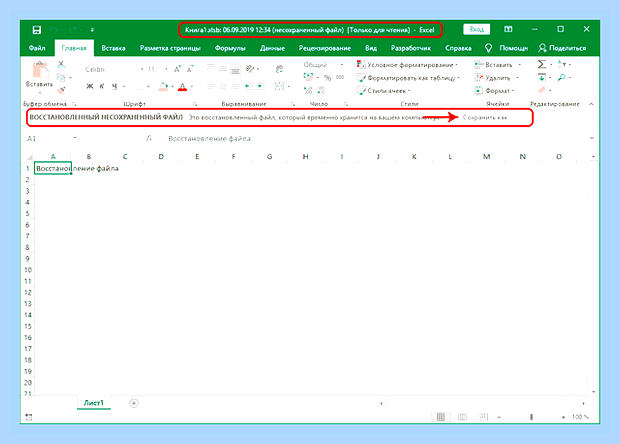
Task: Open the Файл menu tab
Action: point(37,48)
